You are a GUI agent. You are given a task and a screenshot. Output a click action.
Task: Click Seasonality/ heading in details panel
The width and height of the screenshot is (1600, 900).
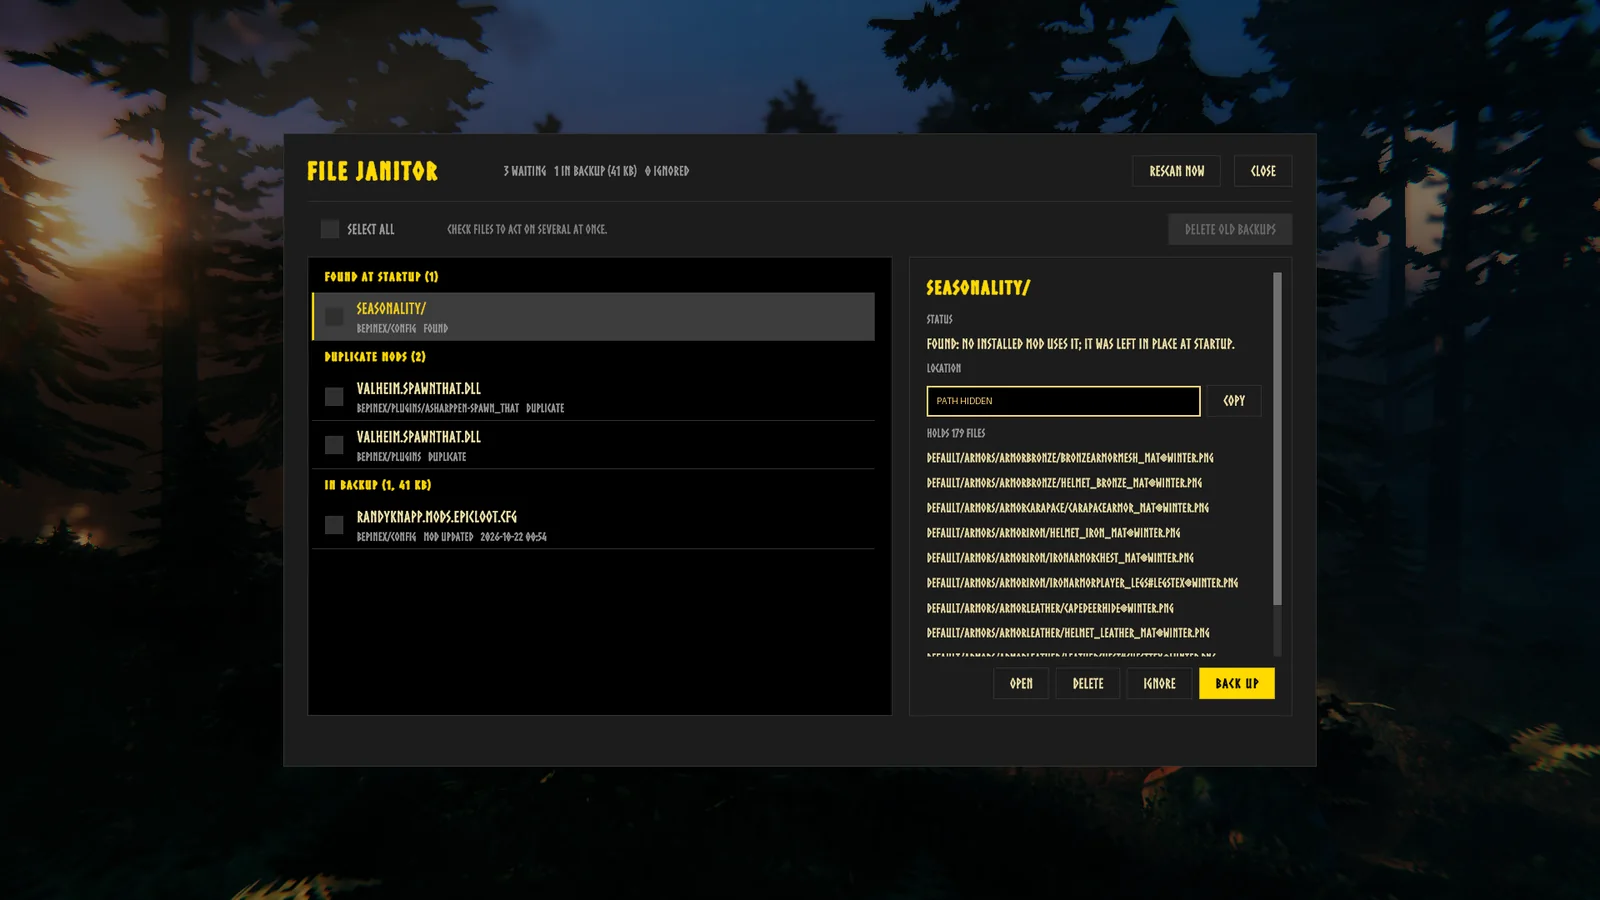[x=978, y=288]
